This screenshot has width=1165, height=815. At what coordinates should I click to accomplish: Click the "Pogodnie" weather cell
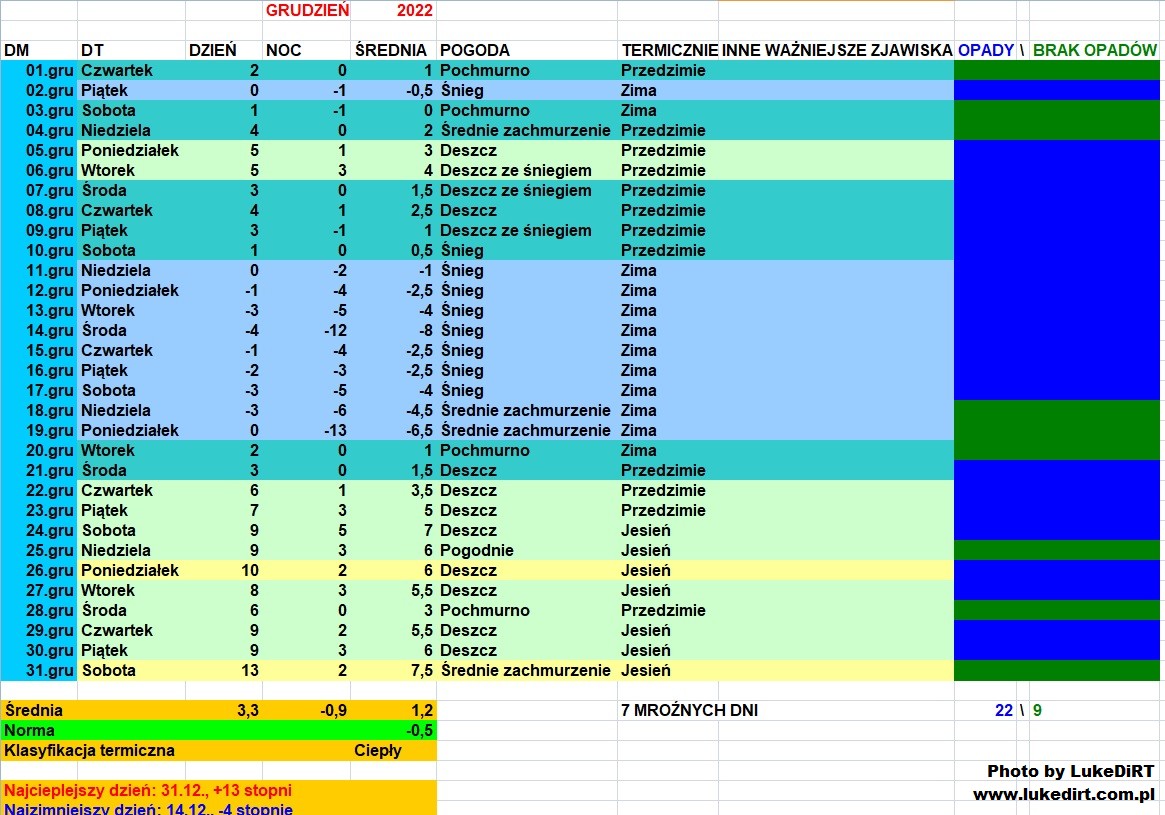click(x=477, y=550)
